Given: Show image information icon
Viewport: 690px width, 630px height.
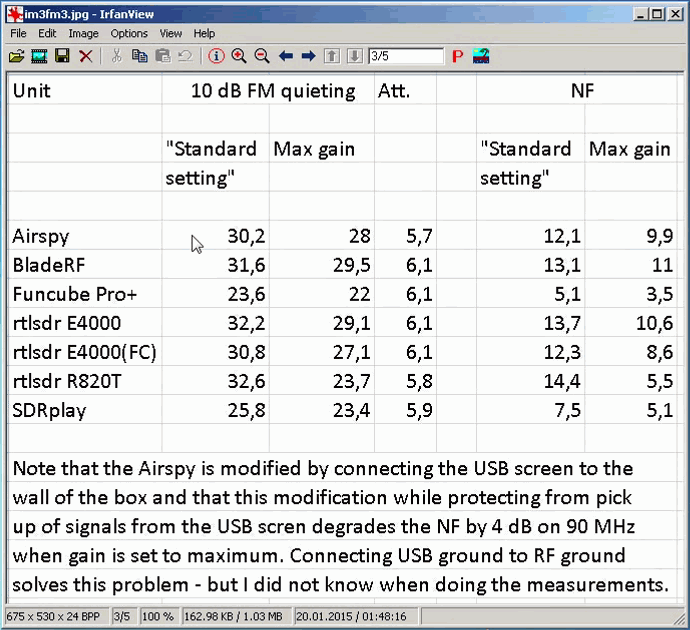Looking at the screenshot, I should click(x=217, y=56).
